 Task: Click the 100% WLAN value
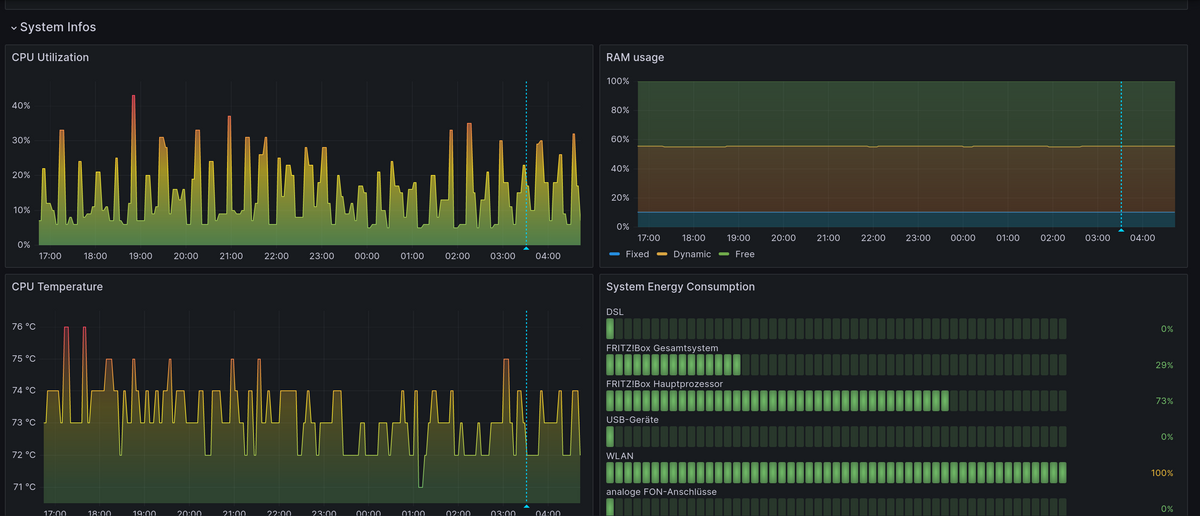point(1162,473)
